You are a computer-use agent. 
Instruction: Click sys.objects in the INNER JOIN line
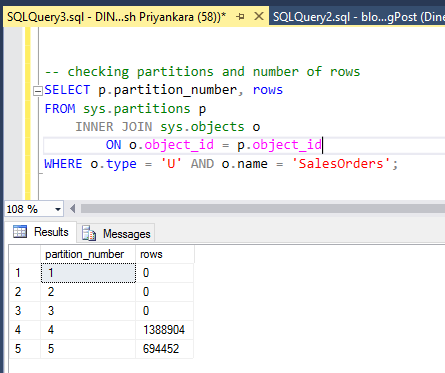pos(202,127)
